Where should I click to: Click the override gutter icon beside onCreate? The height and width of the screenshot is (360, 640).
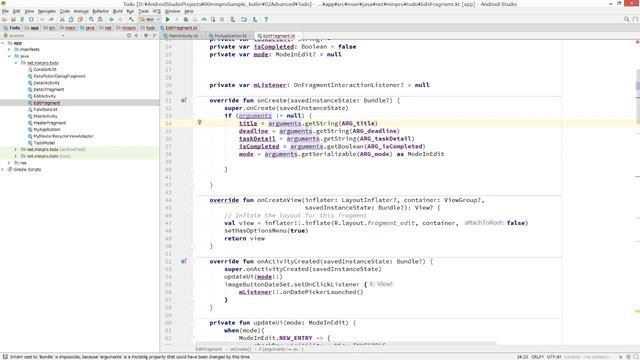[184, 100]
